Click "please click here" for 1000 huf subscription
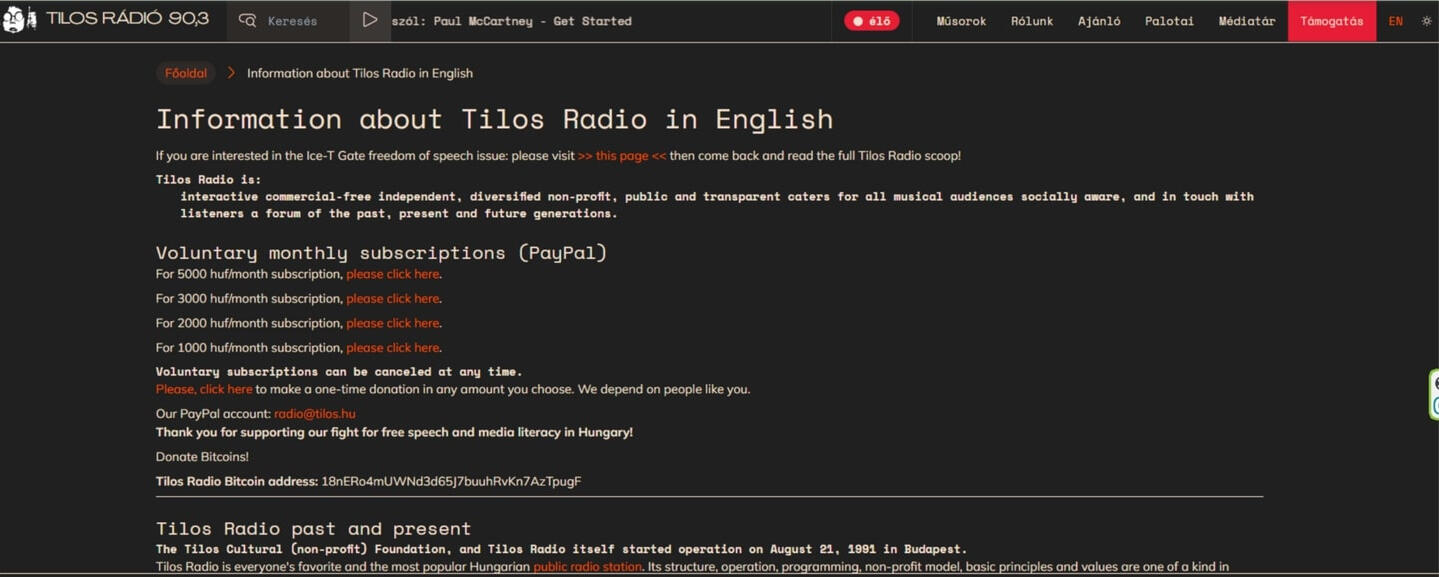This screenshot has height=577, width=1439. 392,347
